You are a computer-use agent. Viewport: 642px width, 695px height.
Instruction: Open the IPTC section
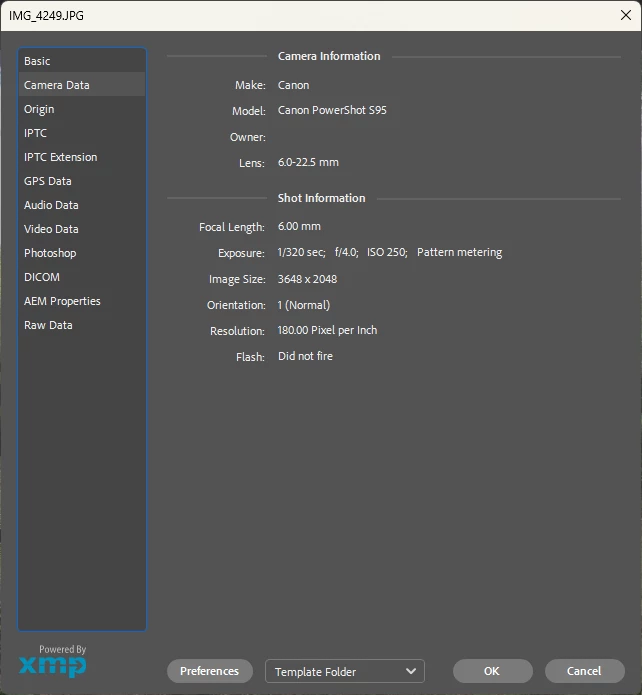pos(82,133)
